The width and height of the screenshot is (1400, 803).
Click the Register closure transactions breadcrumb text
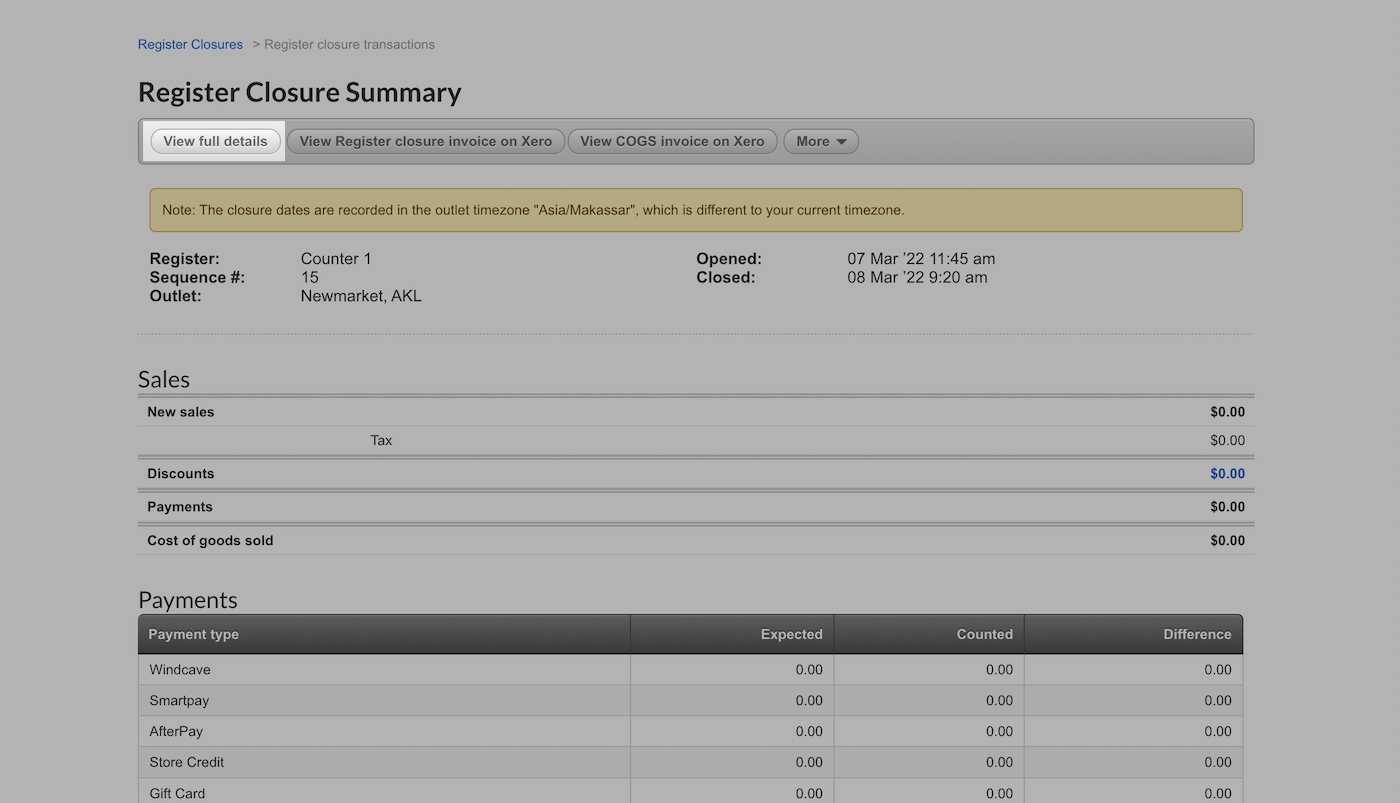349,45
